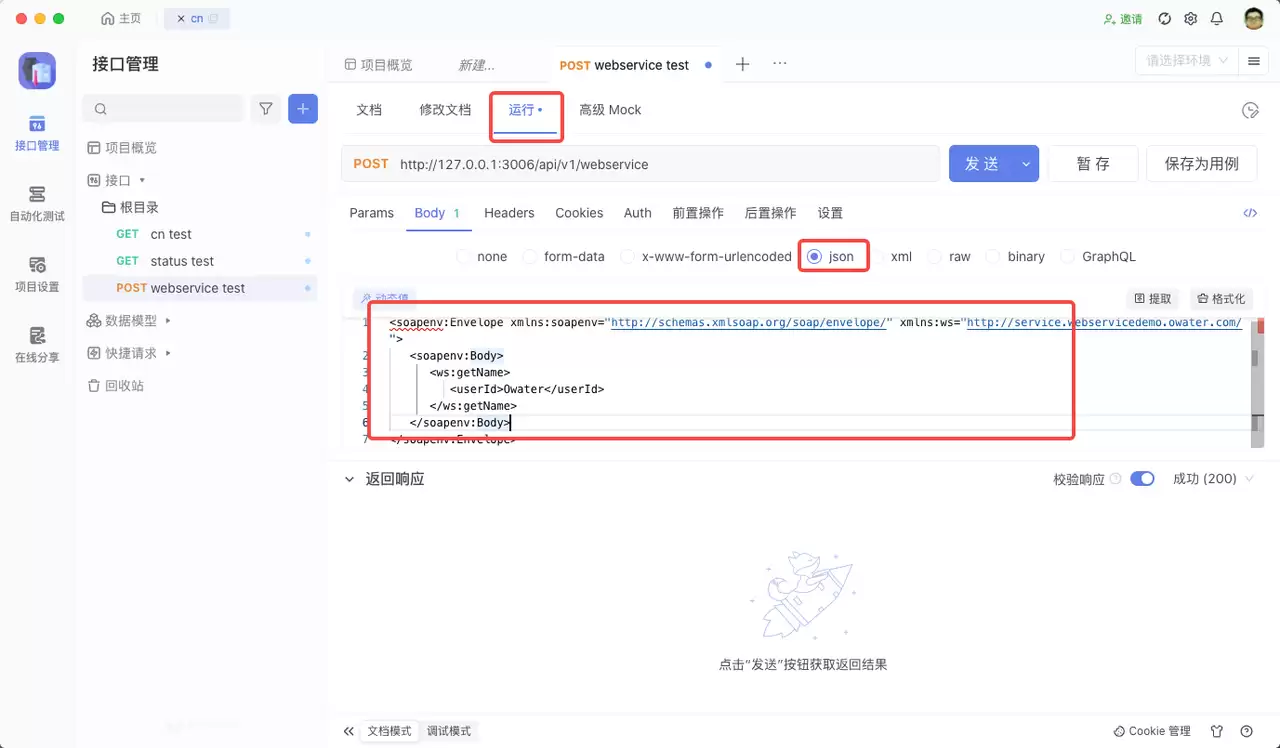The image size is (1280, 748).
Task: Open the tab overflow ellipsis menu
Action: (780, 63)
